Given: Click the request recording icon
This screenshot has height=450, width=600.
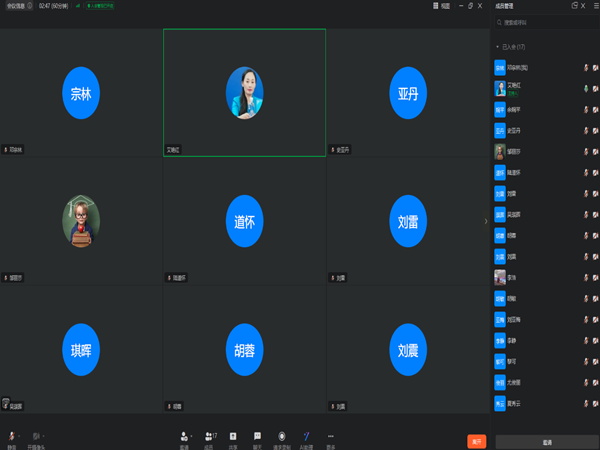Looking at the screenshot, I should (x=282, y=436).
